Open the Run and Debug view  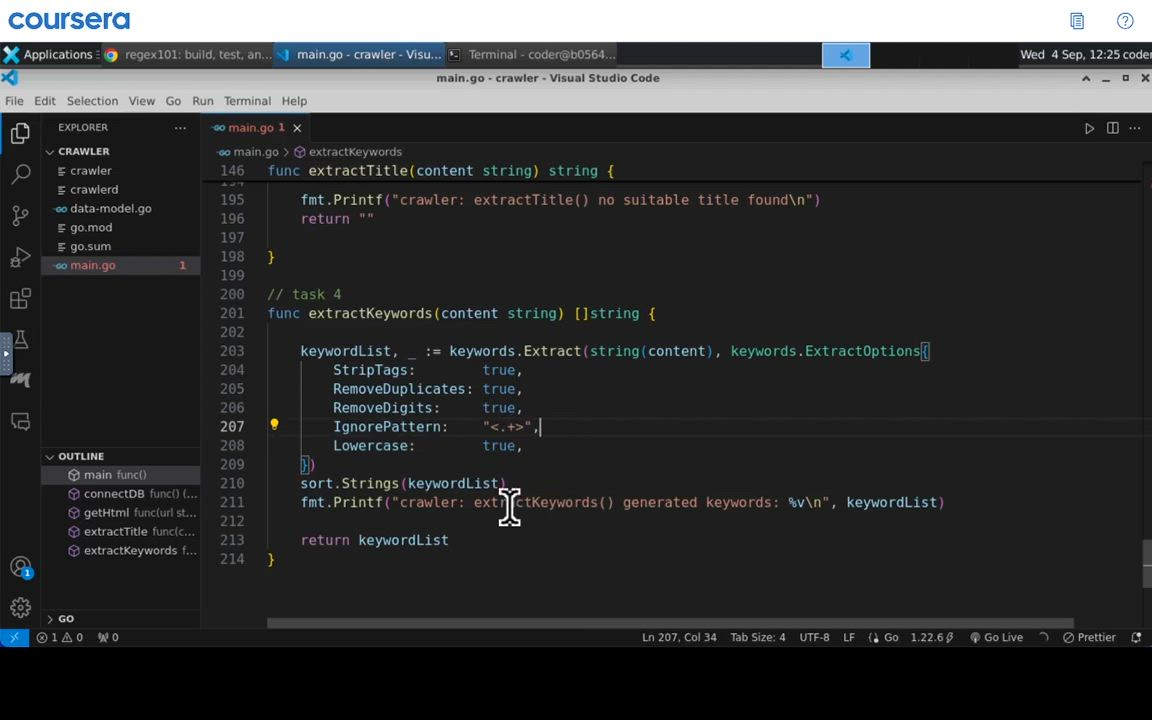[21, 258]
